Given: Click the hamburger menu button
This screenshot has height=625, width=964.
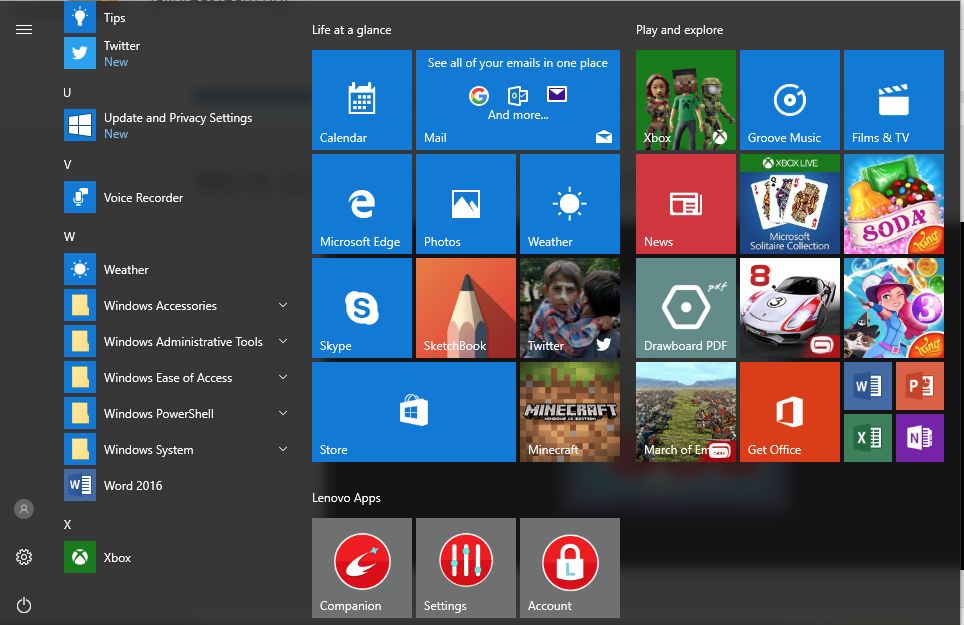Looking at the screenshot, I should [x=24, y=30].
